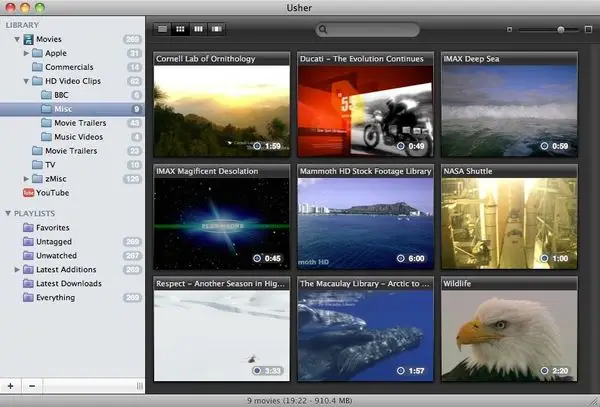600x407 pixels.
Task: Expand the Latest Additions playlist
Action: point(17,270)
